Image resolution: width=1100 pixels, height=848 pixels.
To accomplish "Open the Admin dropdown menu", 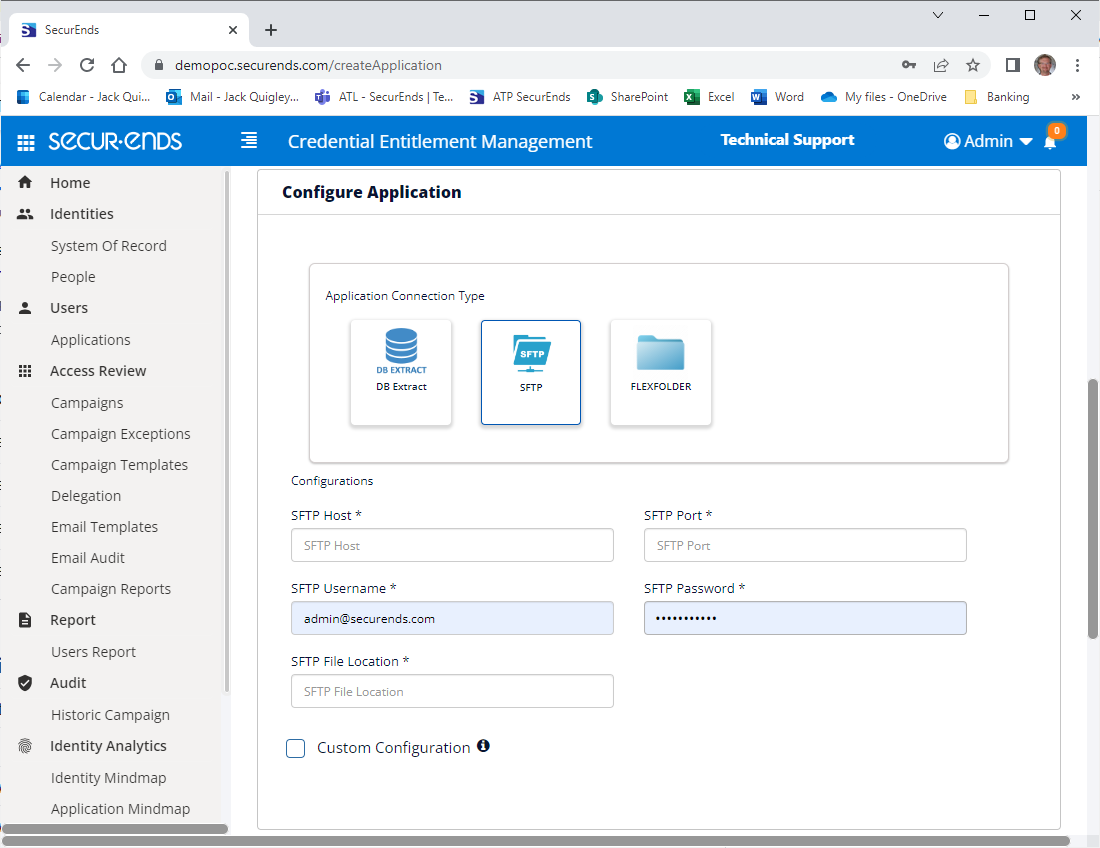I will pos(988,140).
